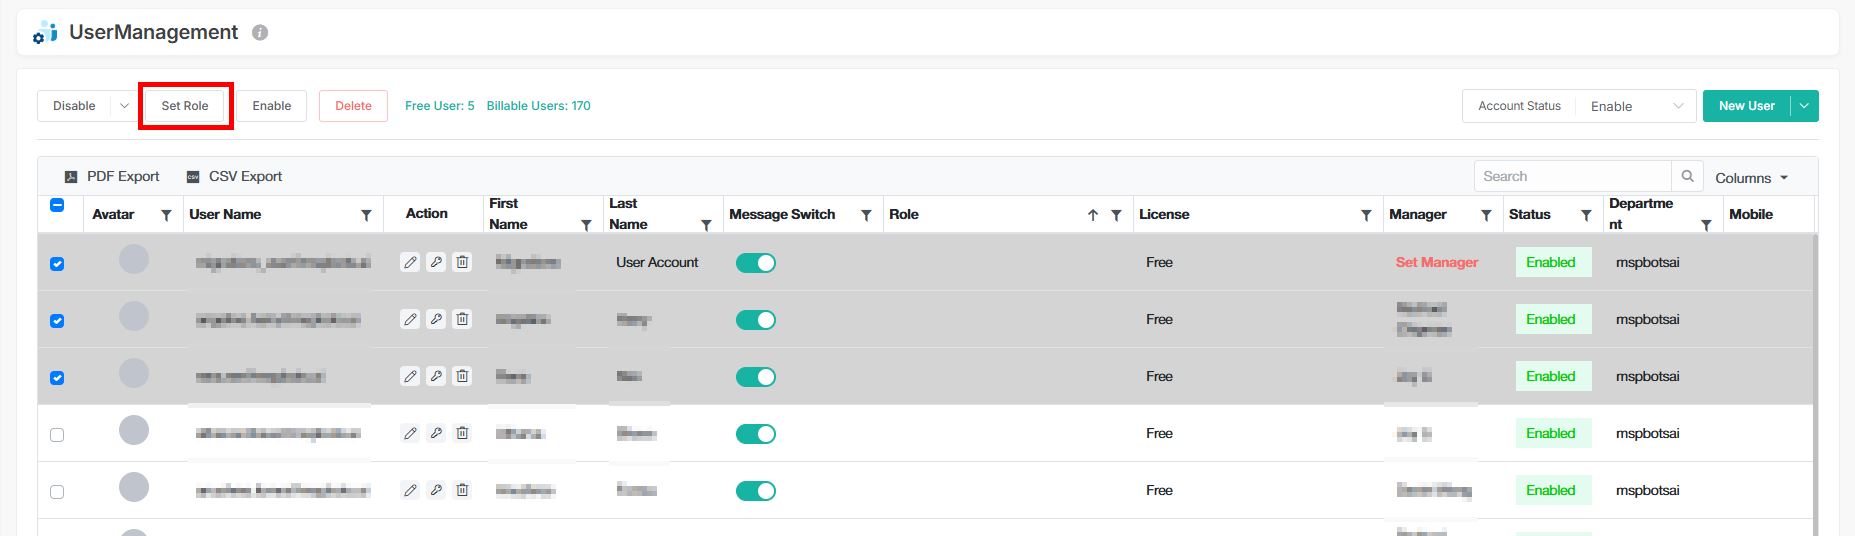The image size is (1855, 536).
Task: Click the search magnifier icon
Action: point(1687,176)
